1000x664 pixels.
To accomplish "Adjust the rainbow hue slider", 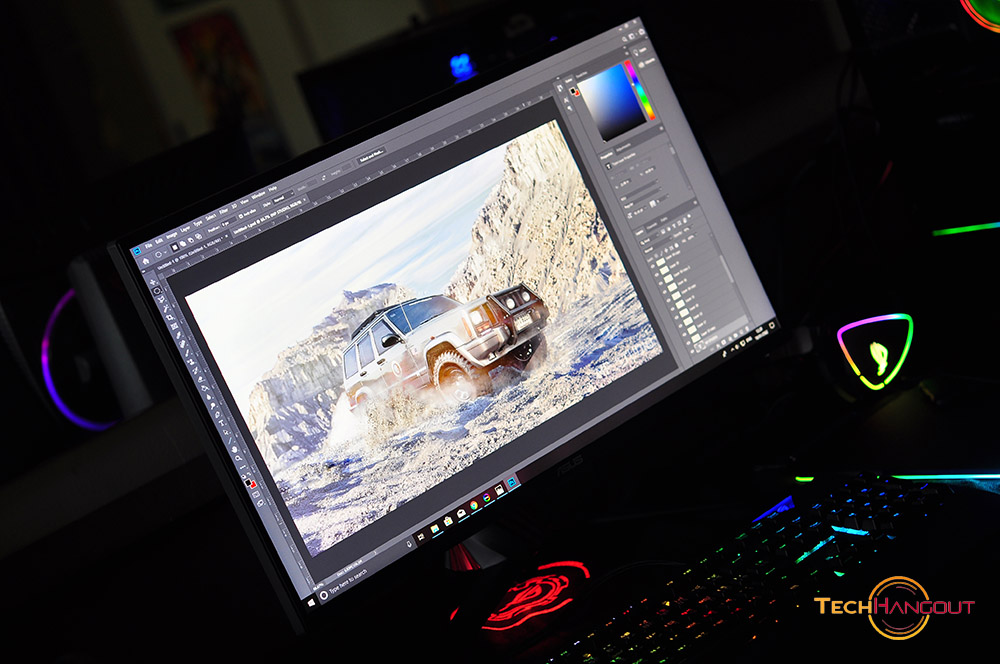I will [x=640, y=89].
